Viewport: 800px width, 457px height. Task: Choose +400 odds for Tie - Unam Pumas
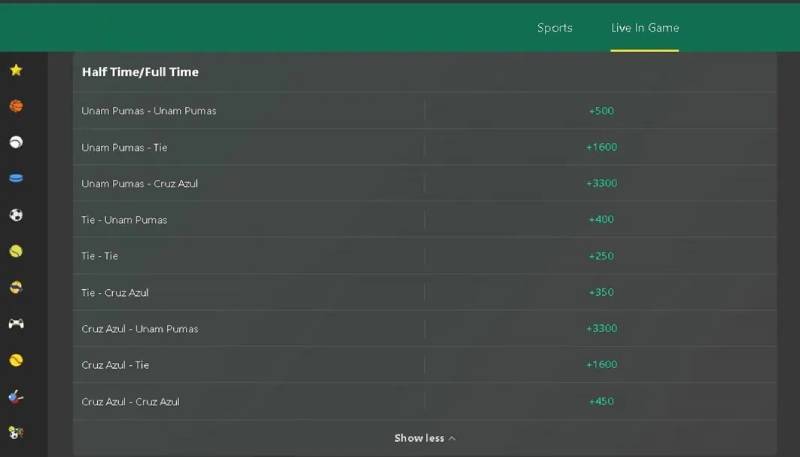click(x=601, y=220)
